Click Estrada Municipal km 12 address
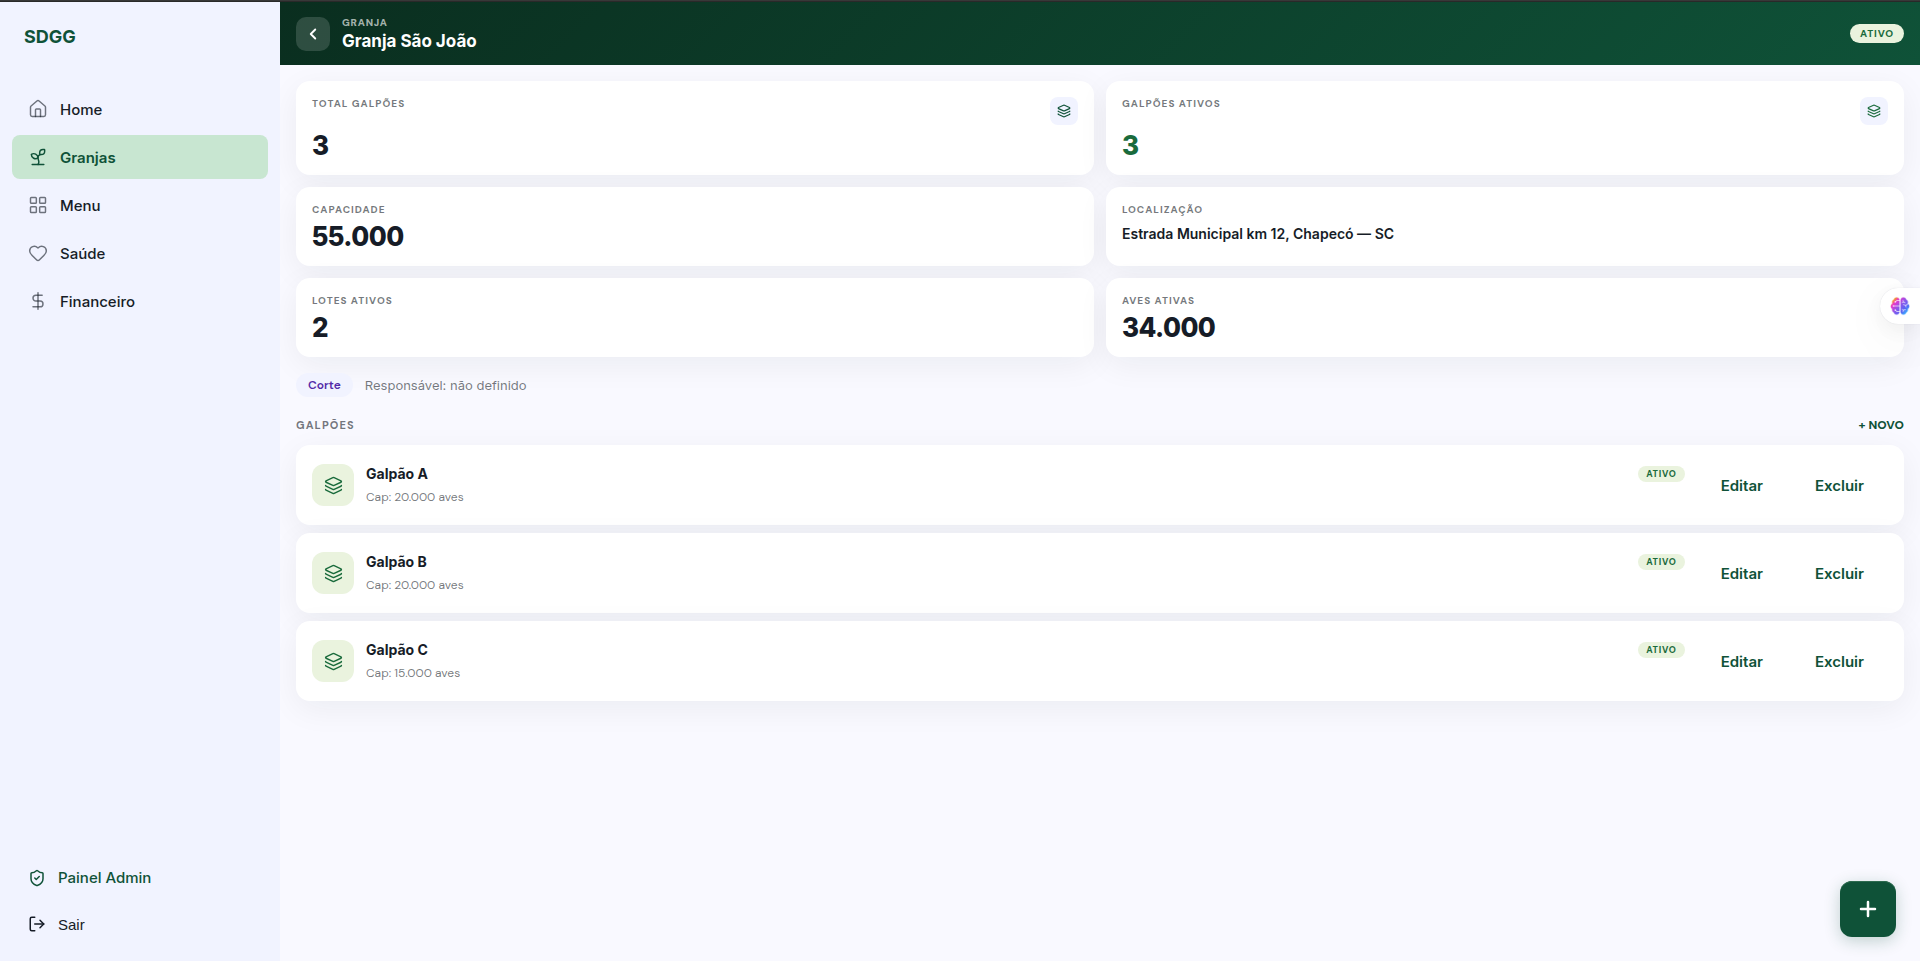Viewport: 1920px width, 961px height. click(x=1257, y=234)
